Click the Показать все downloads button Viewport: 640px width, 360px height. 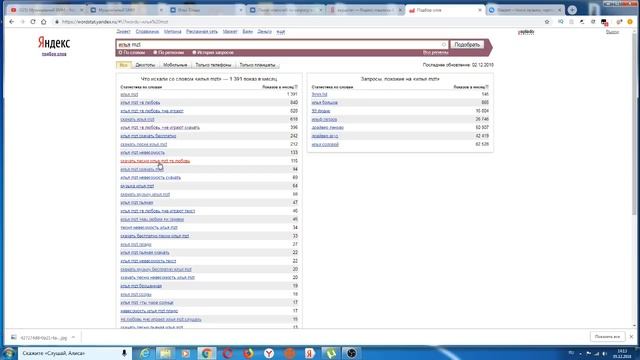[x=607, y=337]
